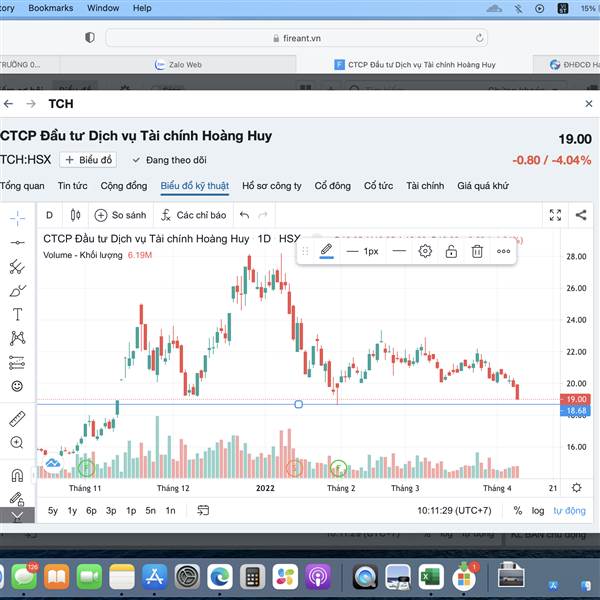
Task: Open more options in drawing toolbar
Action: (503, 251)
